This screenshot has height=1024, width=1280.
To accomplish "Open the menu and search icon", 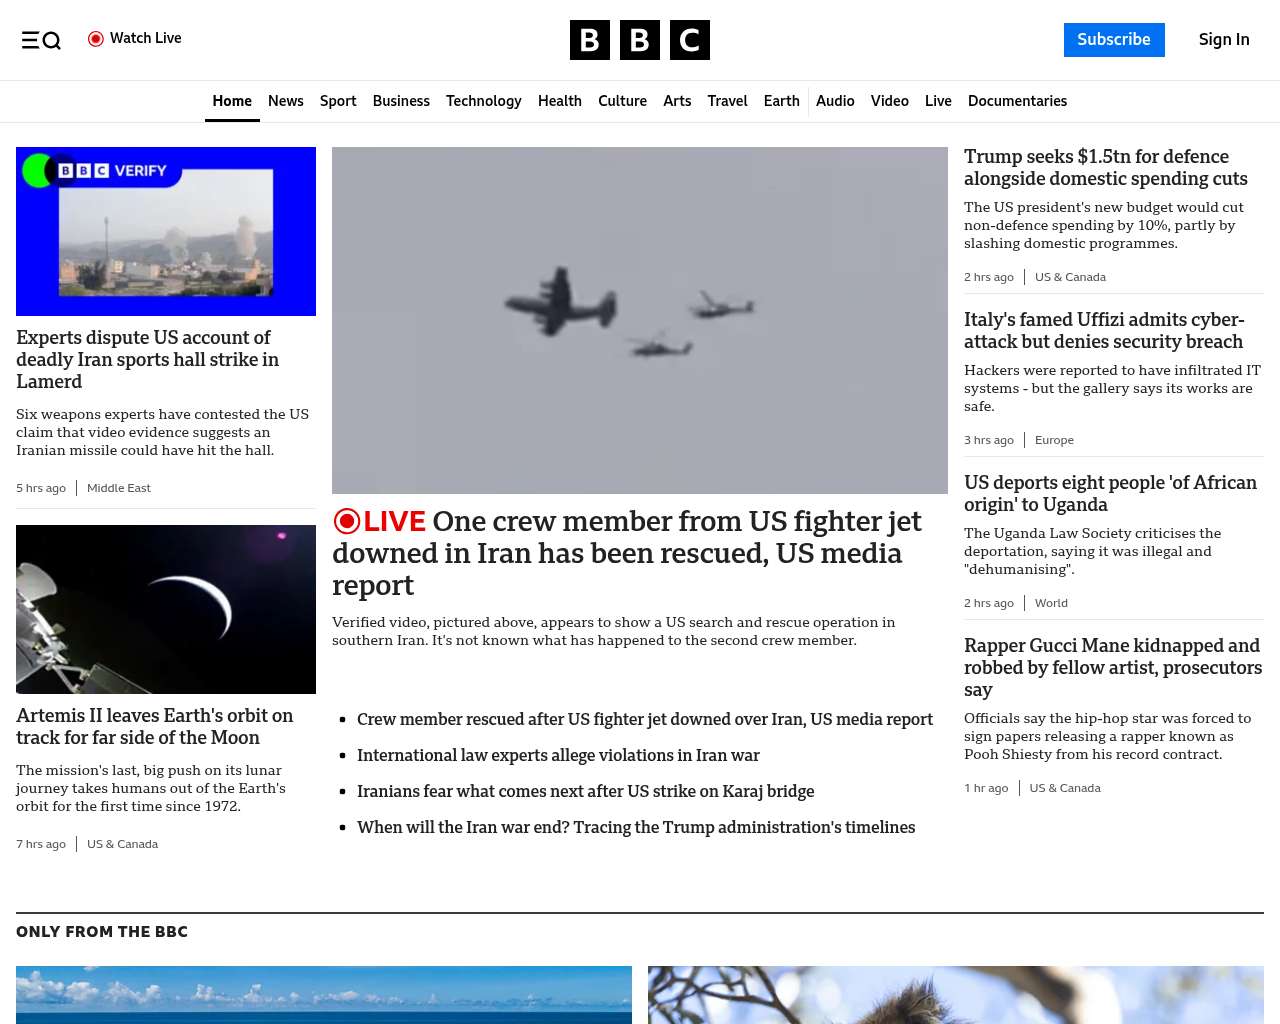I will tap(41, 40).
